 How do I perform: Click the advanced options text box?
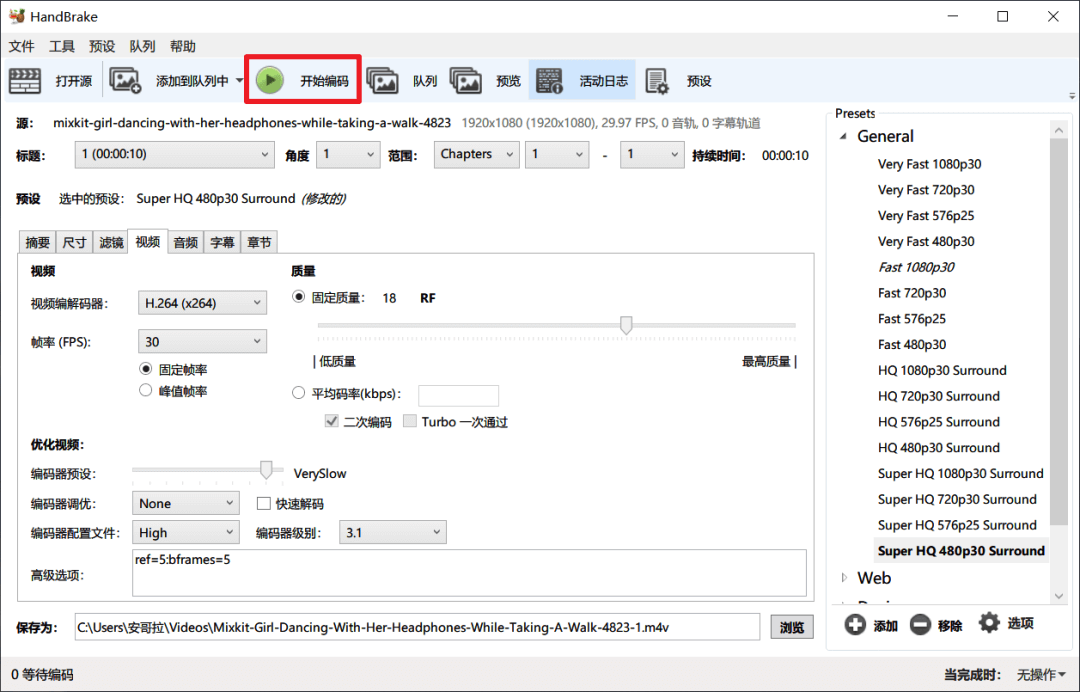click(469, 573)
